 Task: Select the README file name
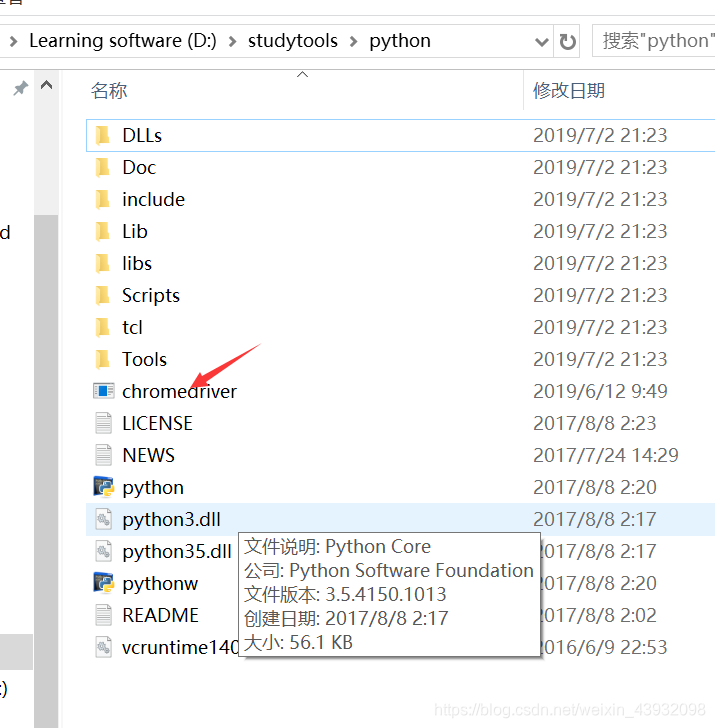click(x=160, y=616)
